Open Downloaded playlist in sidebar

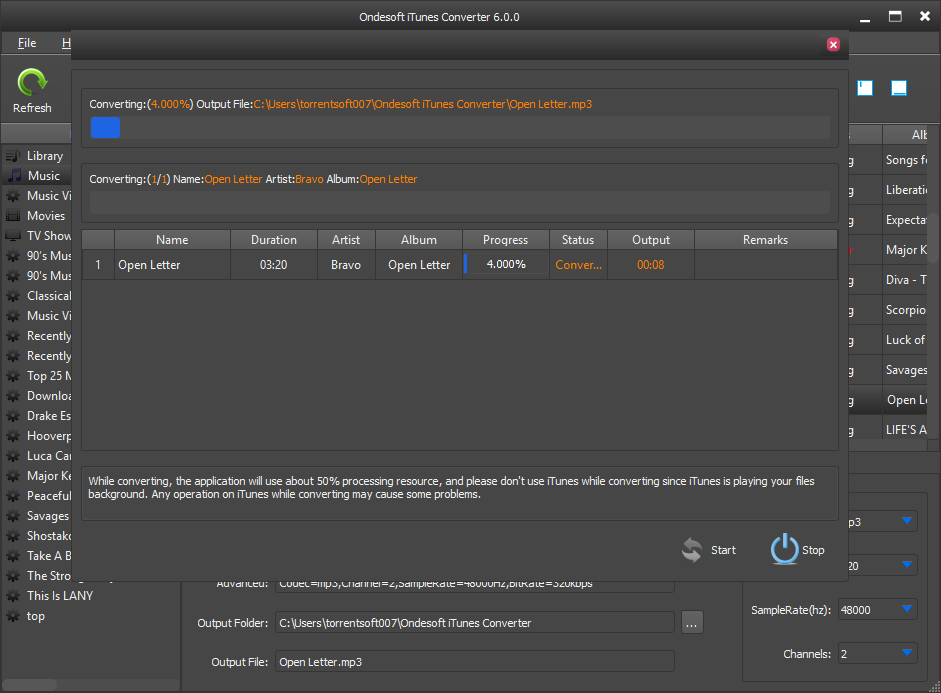pos(49,396)
